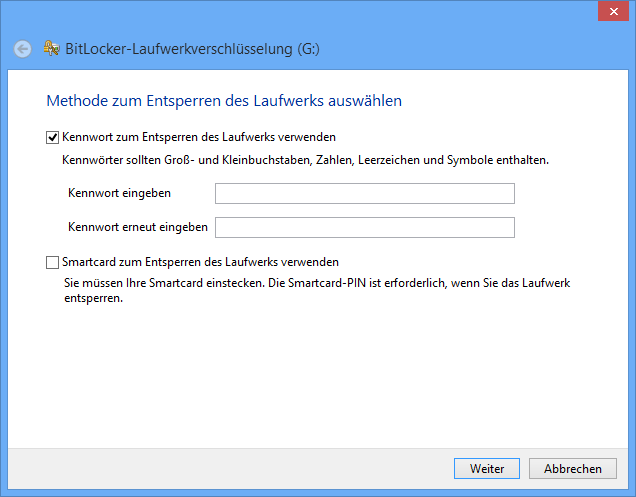Viewport: 636px width, 497px height.
Task: Focus the 'Kennwort erneut eingeben' field
Action: click(365, 228)
